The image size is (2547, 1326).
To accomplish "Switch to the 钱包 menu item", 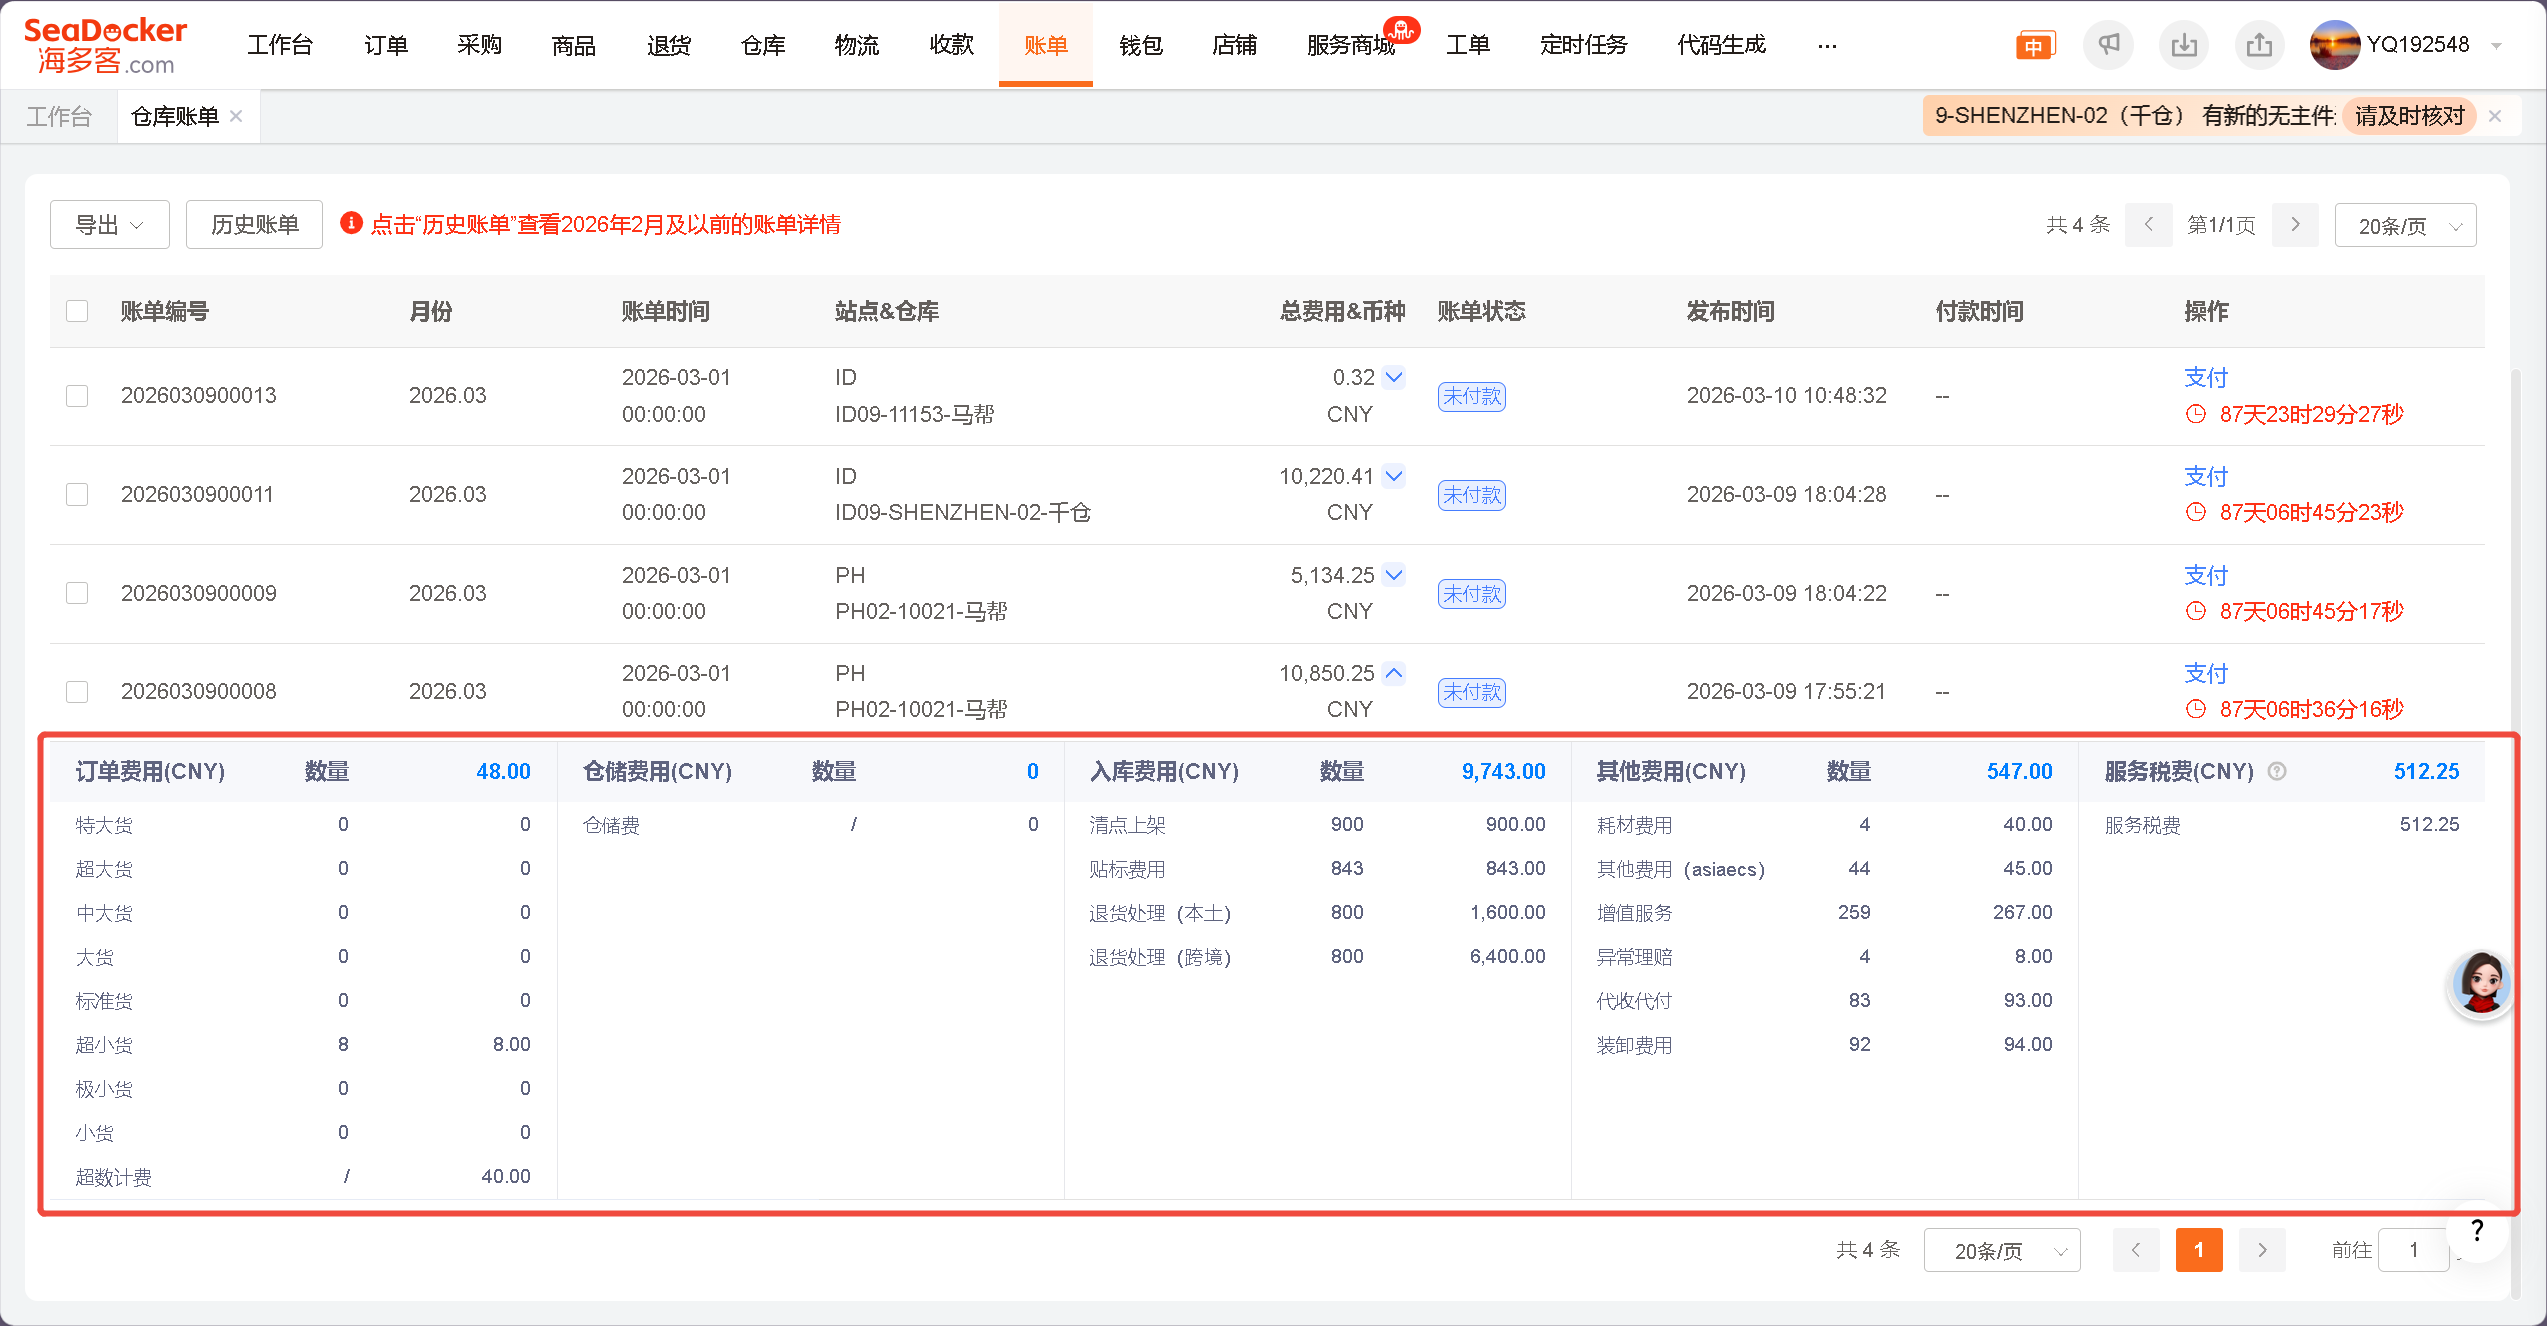I will pos(1140,45).
